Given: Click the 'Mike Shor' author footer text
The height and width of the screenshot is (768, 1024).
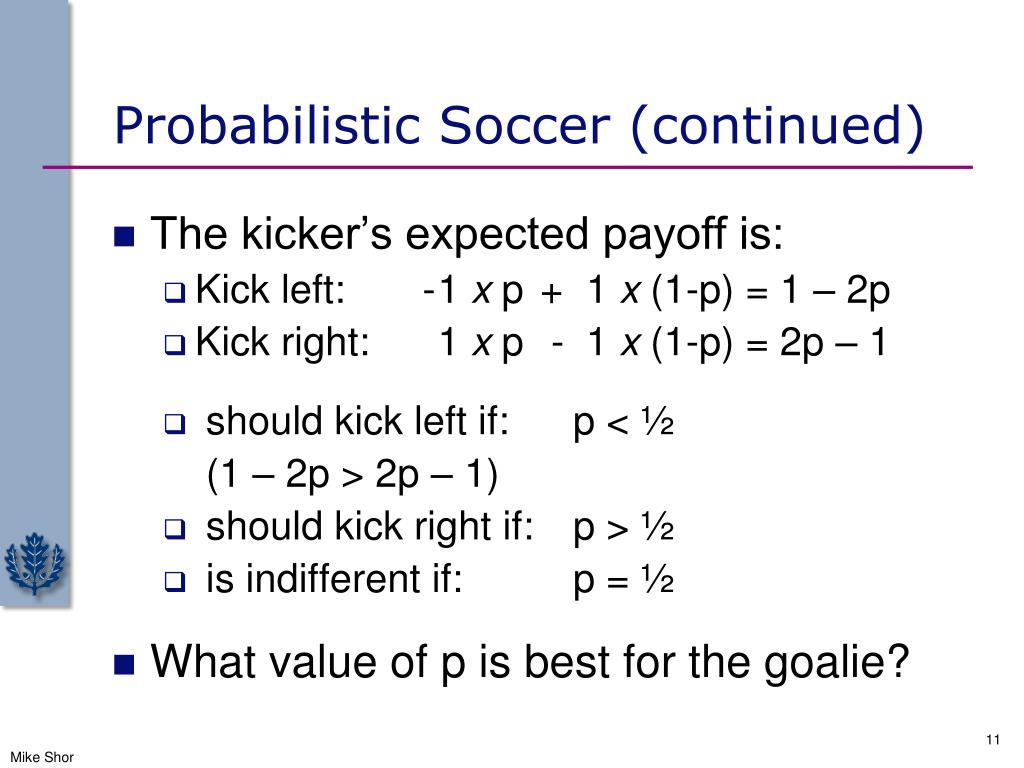Looking at the screenshot, I should click(x=42, y=757).
